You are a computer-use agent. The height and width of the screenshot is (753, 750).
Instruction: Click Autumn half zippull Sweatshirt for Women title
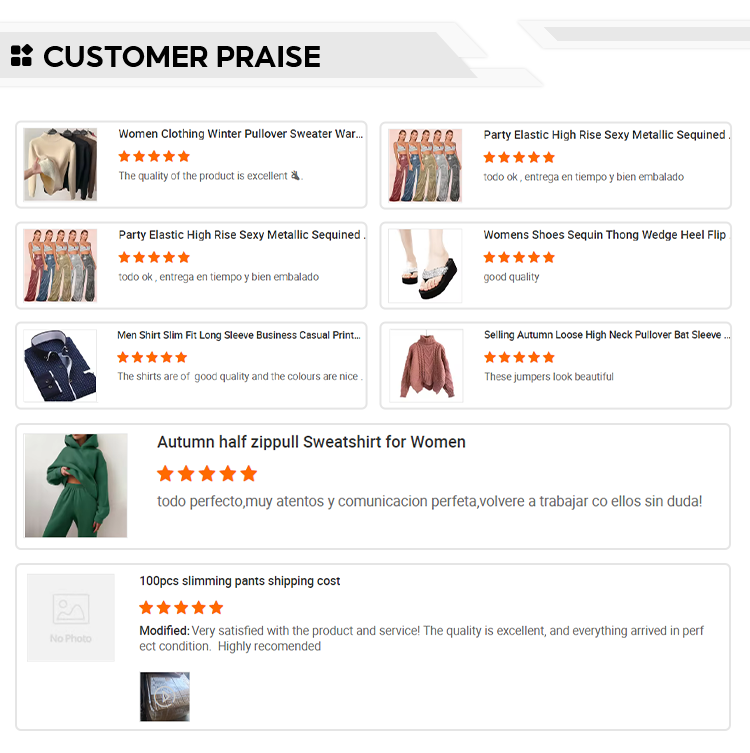311,442
